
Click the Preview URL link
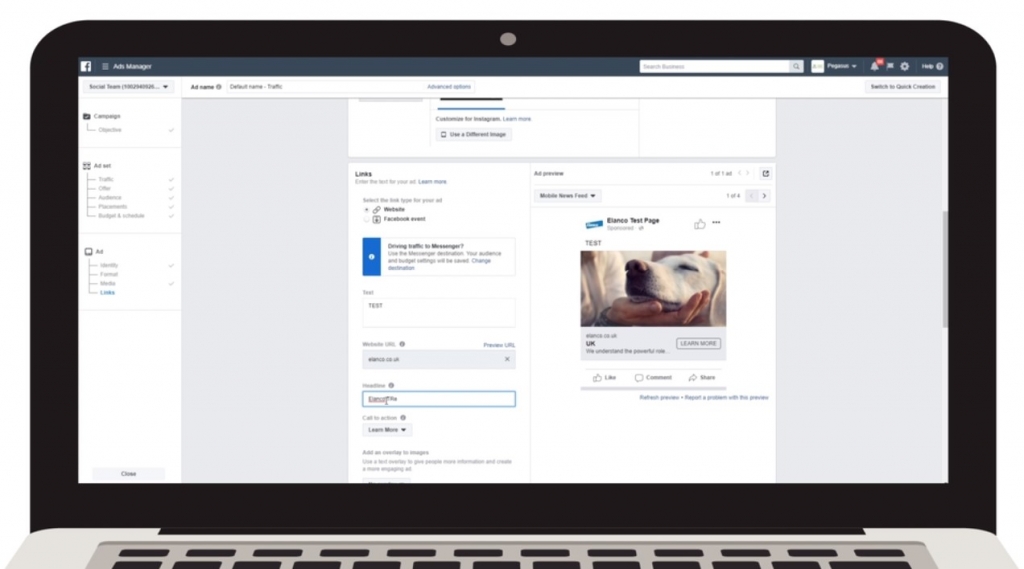point(499,344)
